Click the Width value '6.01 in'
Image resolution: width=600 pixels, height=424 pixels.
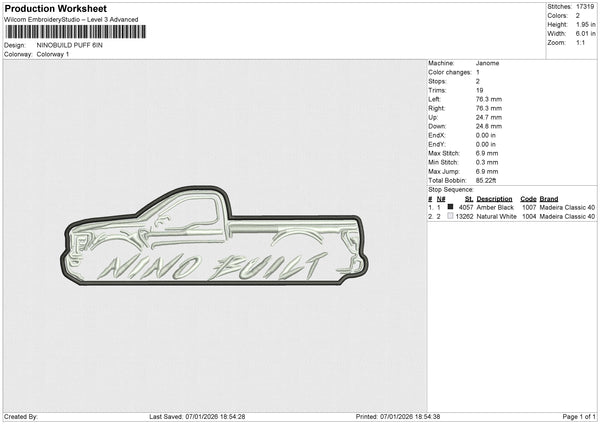[x=586, y=34]
